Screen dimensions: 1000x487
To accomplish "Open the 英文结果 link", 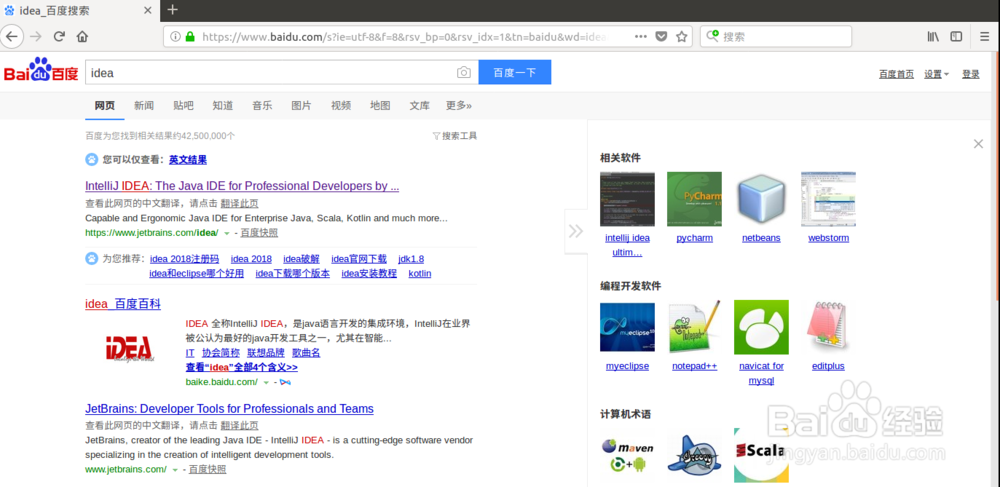I will tap(188, 159).
